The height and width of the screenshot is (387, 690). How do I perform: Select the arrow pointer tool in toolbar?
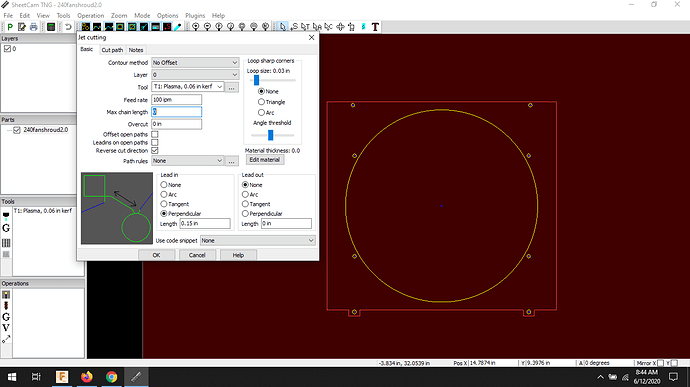(x=282, y=27)
